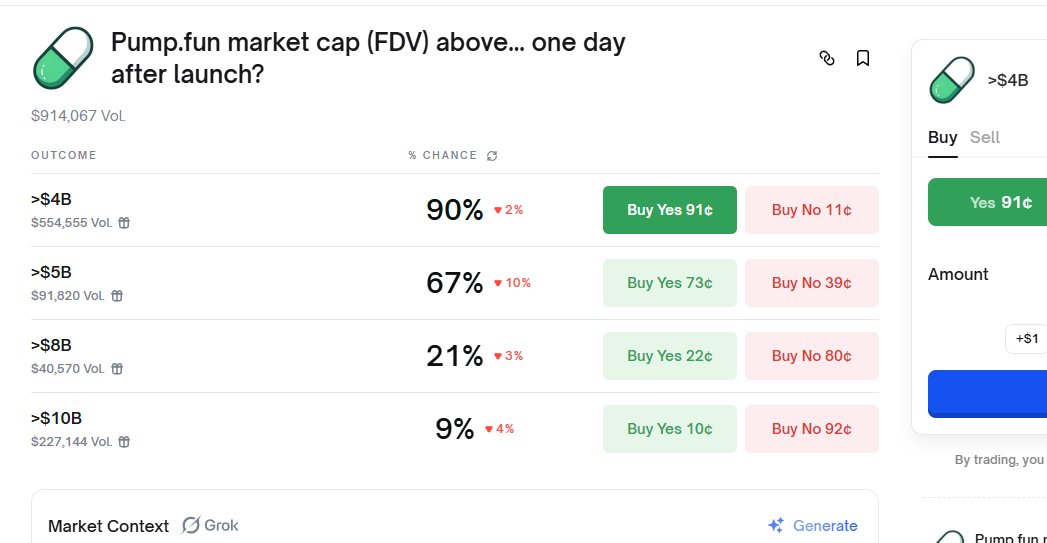Open rewards gift icon for >$5B

point(117,296)
